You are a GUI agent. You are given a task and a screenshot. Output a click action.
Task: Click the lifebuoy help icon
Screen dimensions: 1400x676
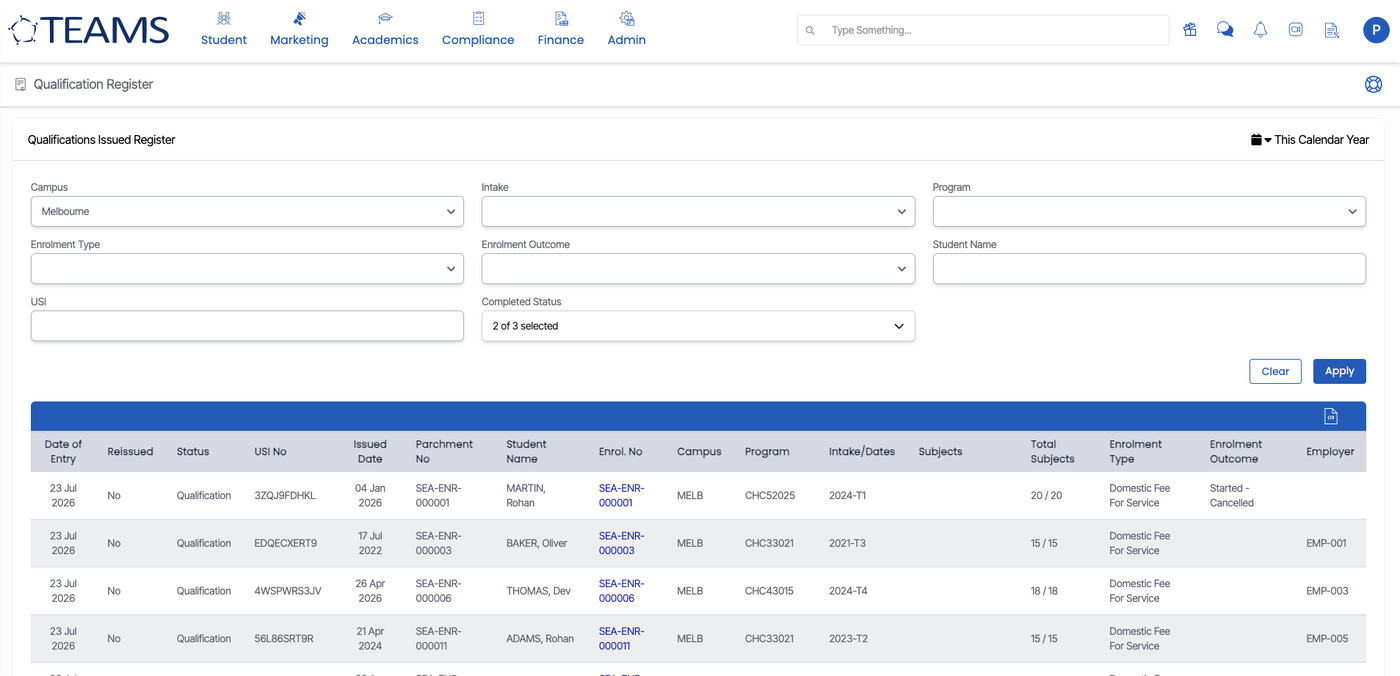1373,84
